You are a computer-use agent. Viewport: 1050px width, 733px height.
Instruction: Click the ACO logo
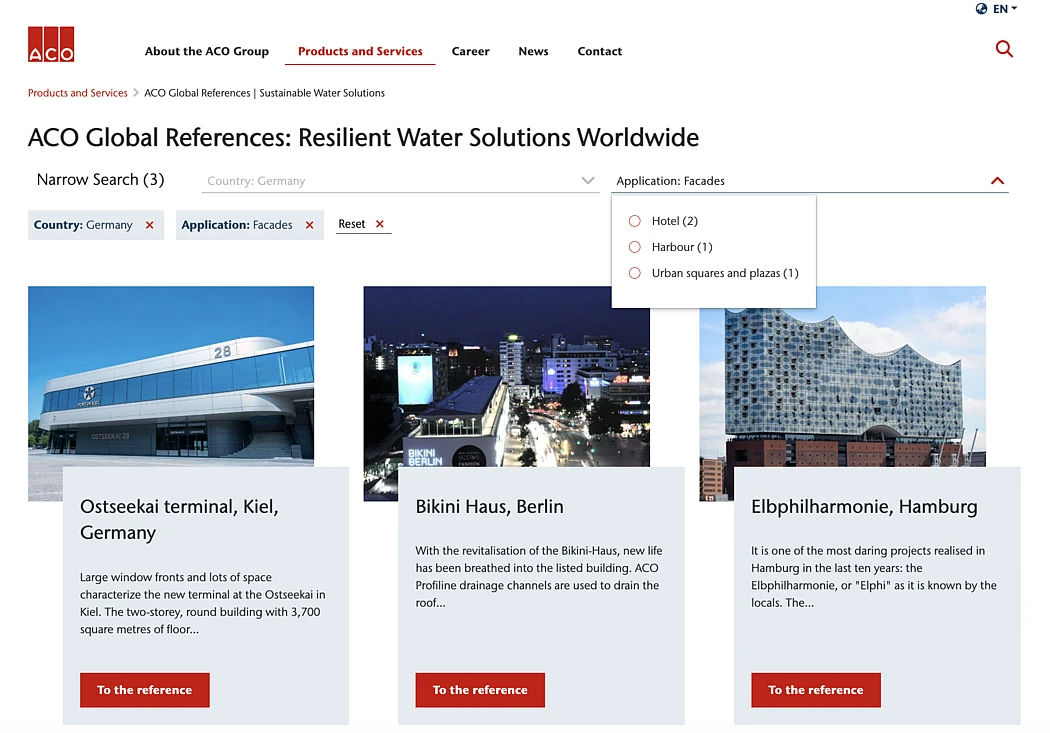tap(51, 45)
